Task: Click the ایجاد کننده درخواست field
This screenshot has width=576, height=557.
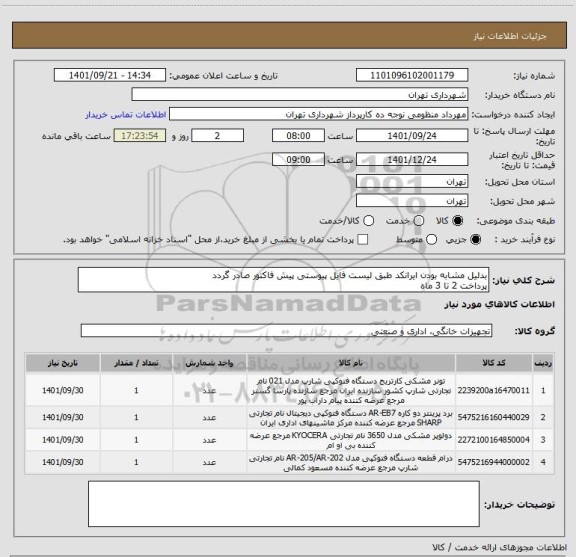Action: click(x=318, y=114)
